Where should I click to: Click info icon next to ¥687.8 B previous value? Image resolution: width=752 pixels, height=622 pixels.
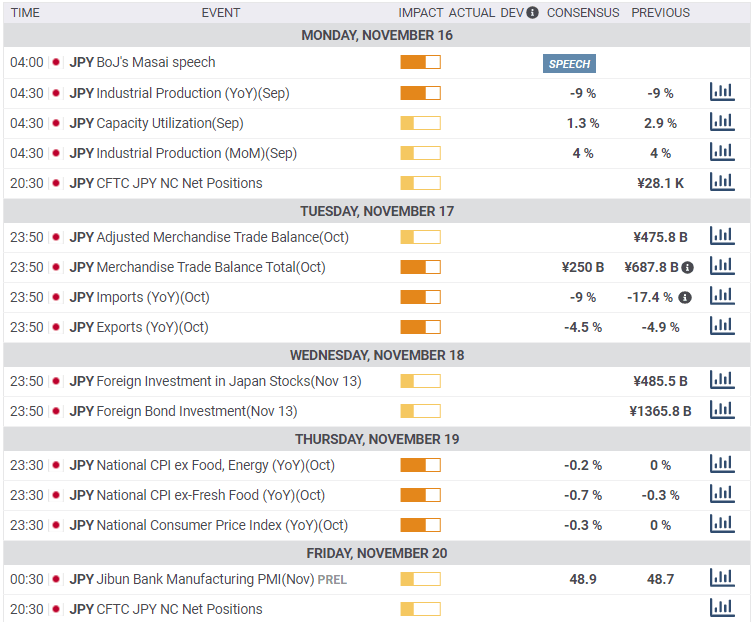[x=688, y=267]
